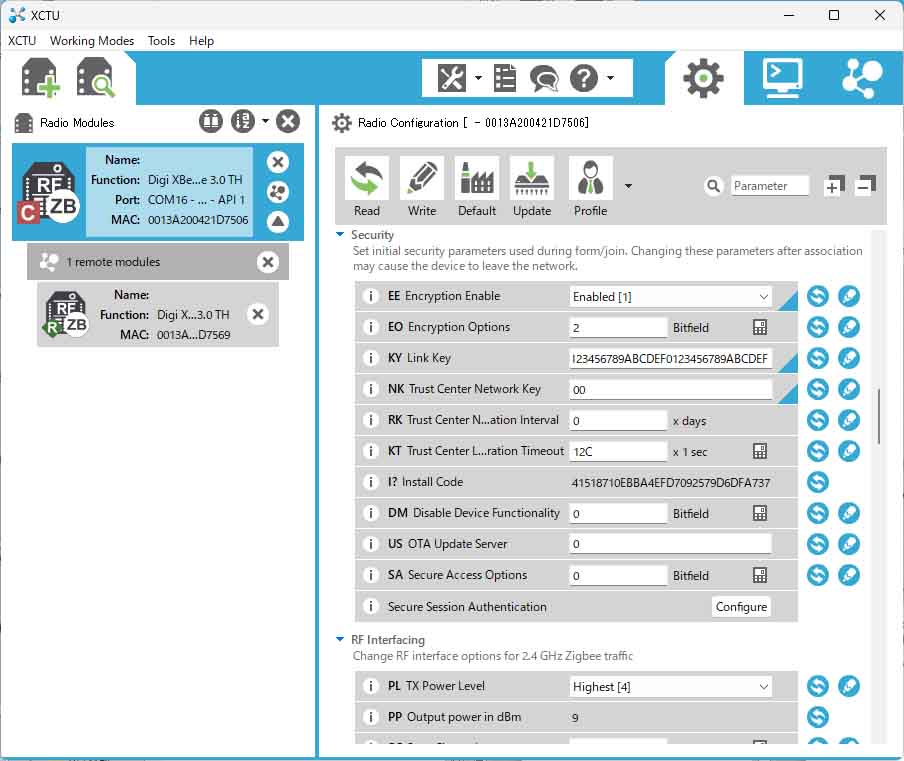Screen dimensions: 904x761
Task: Open the Consoles working mode
Action: (x=782, y=77)
